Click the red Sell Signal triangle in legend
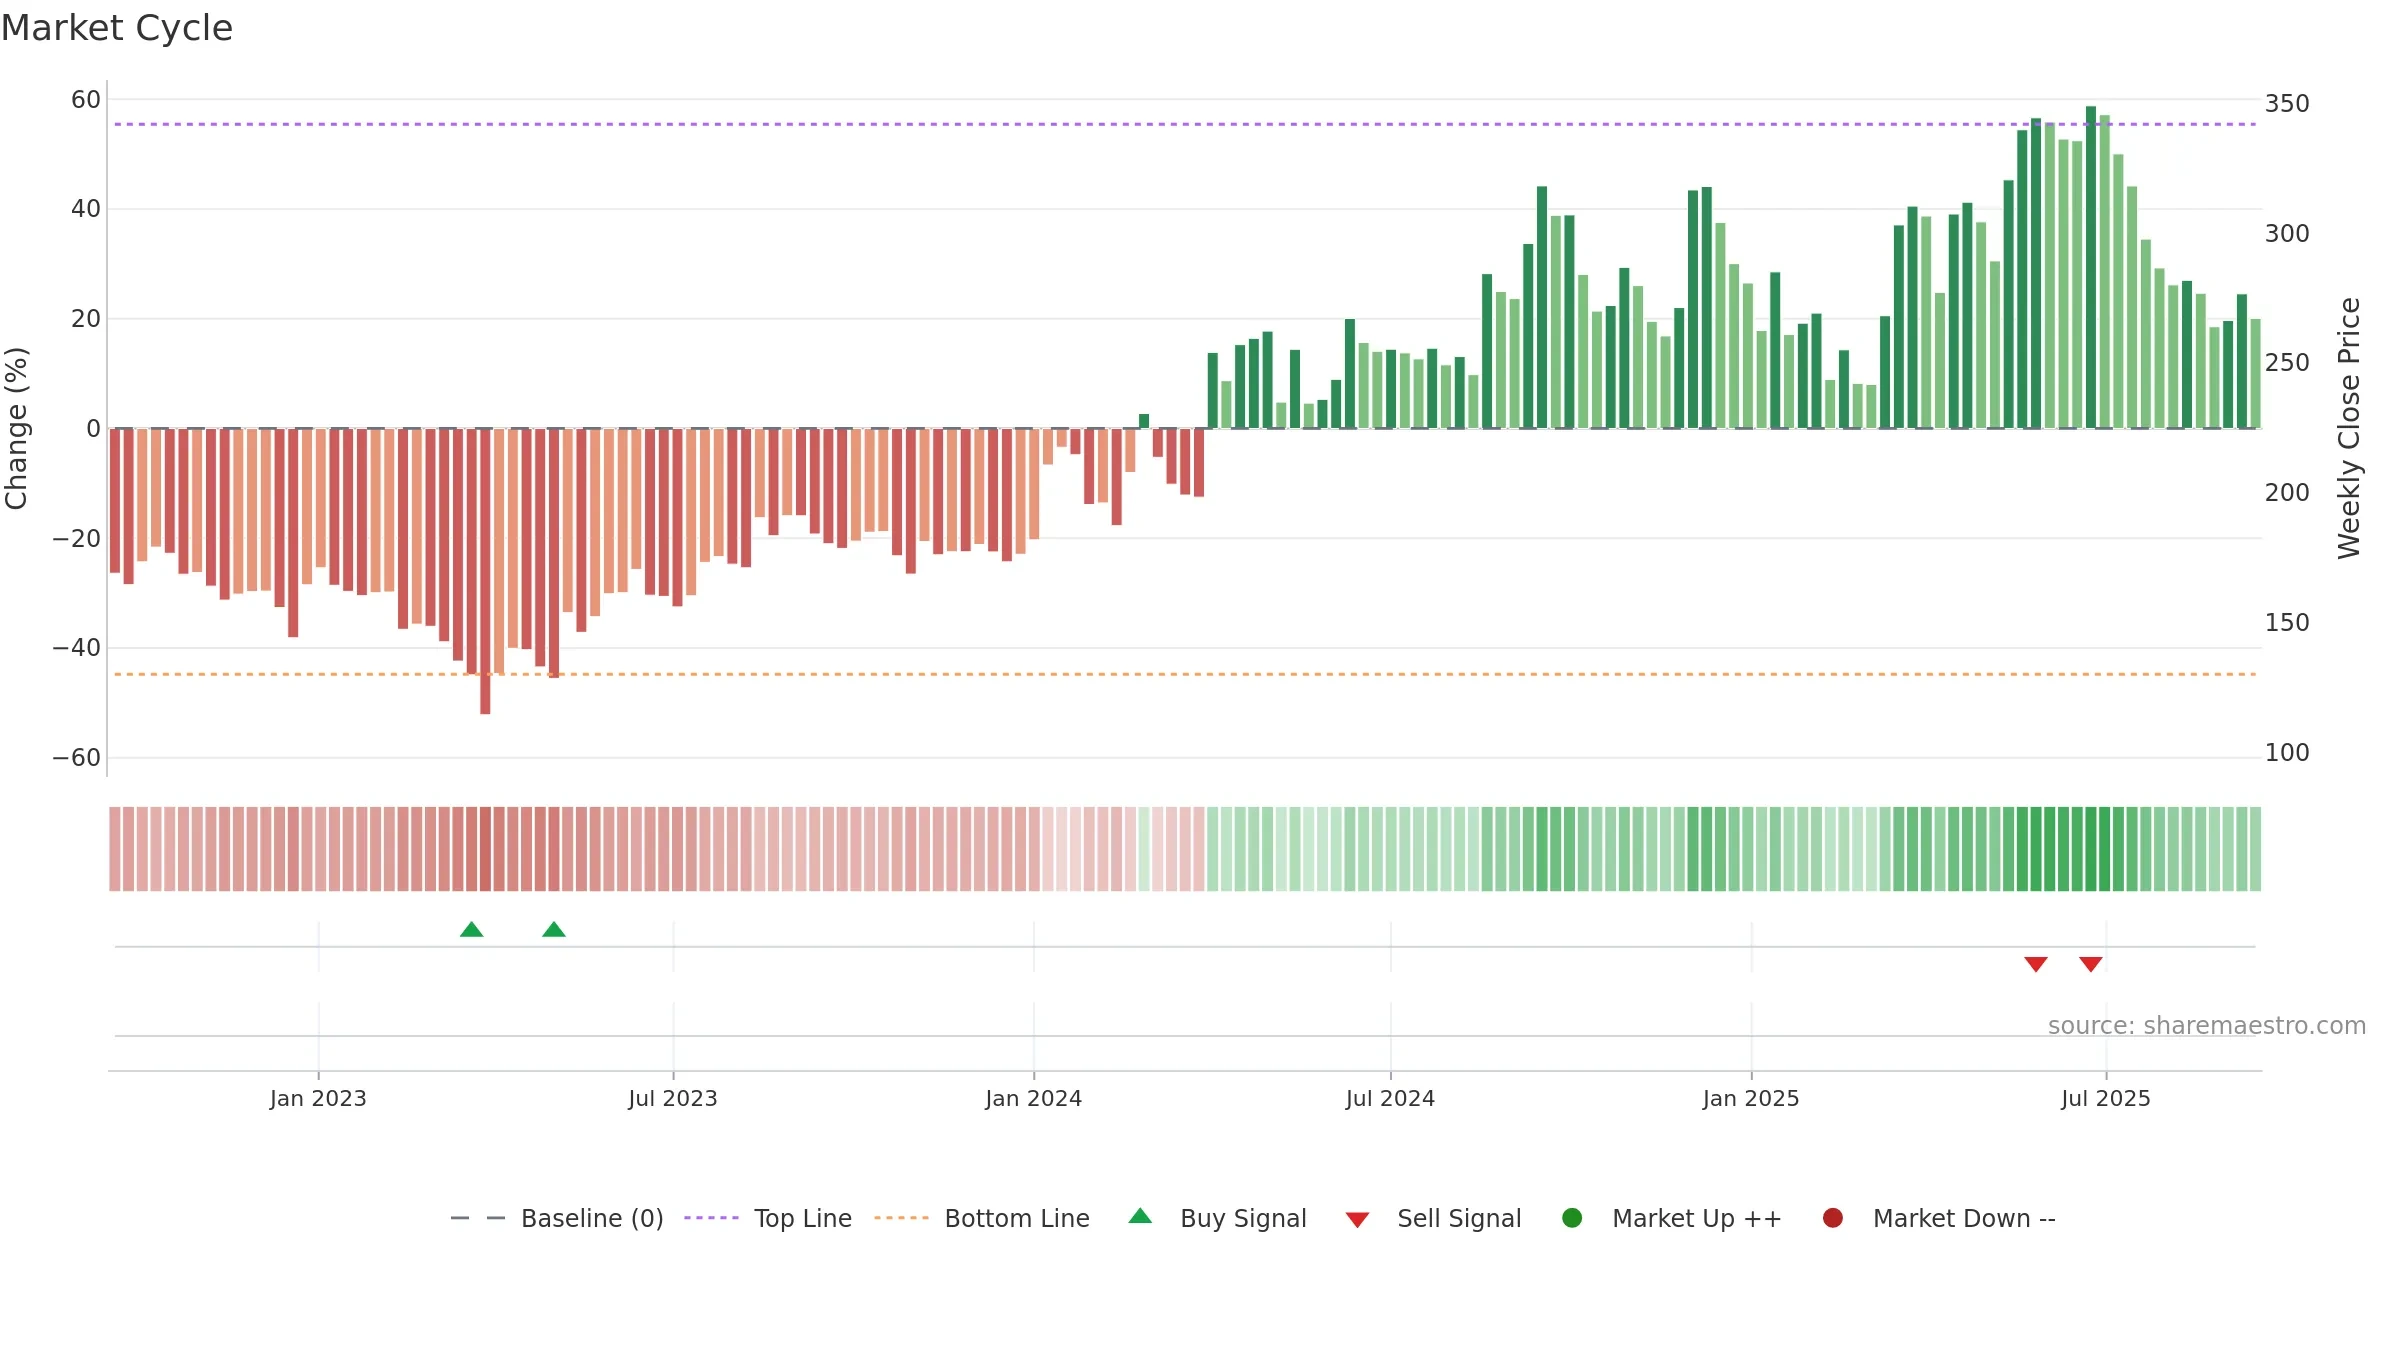Viewport: 2400px width, 1350px height. click(x=1357, y=1220)
